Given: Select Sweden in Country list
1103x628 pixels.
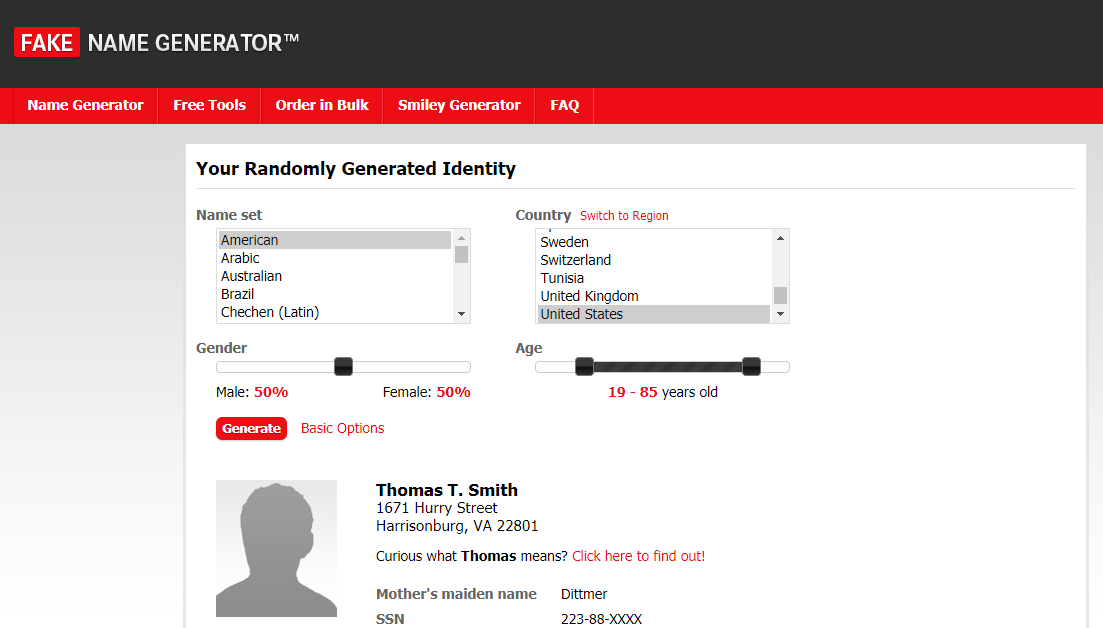Looking at the screenshot, I should click(653, 242).
